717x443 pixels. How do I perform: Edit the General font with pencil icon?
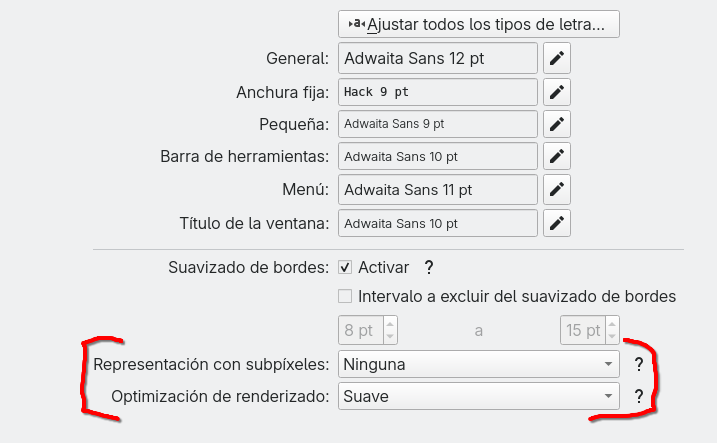coord(556,58)
